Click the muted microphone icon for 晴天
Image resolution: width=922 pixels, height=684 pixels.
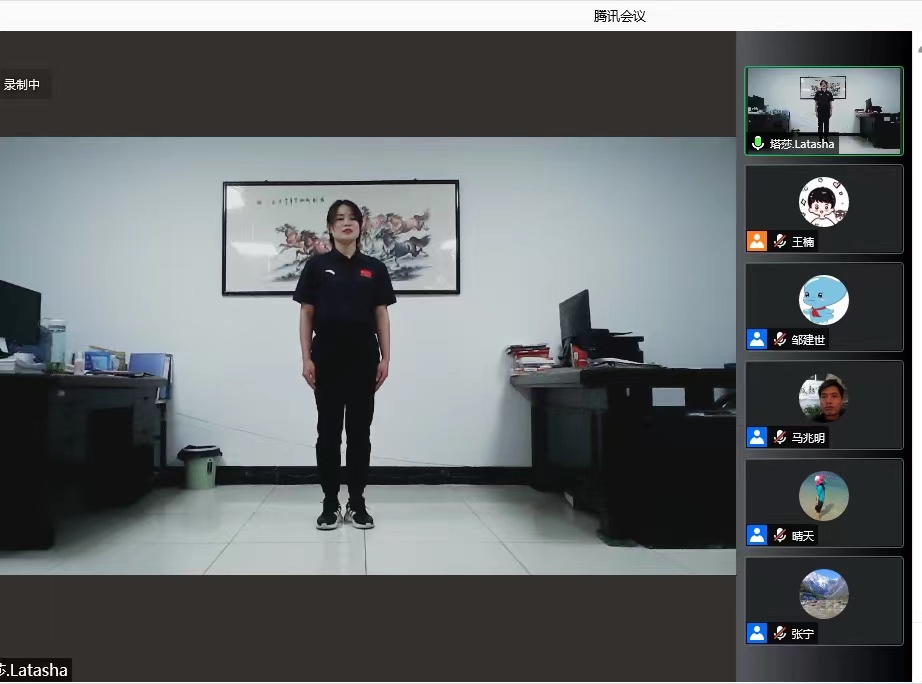(x=780, y=535)
